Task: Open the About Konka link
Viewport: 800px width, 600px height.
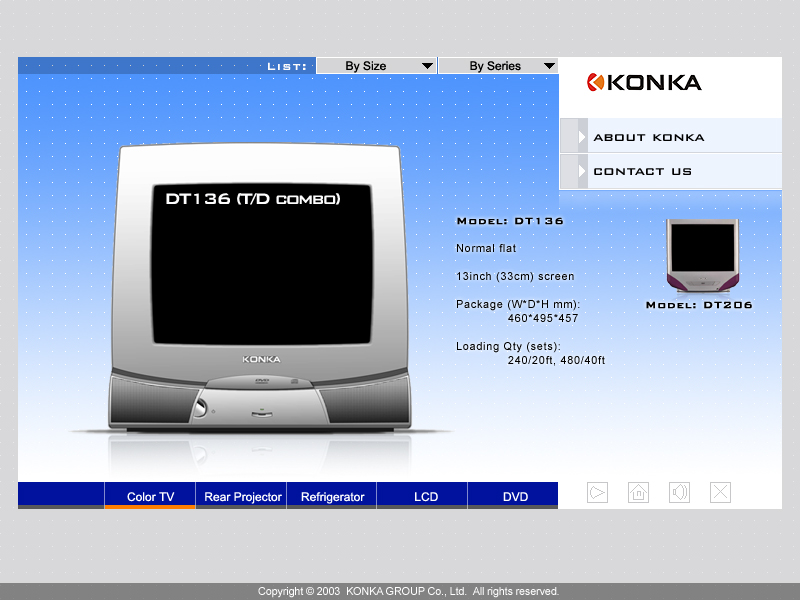Action: pyautogui.click(x=648, y=137)
